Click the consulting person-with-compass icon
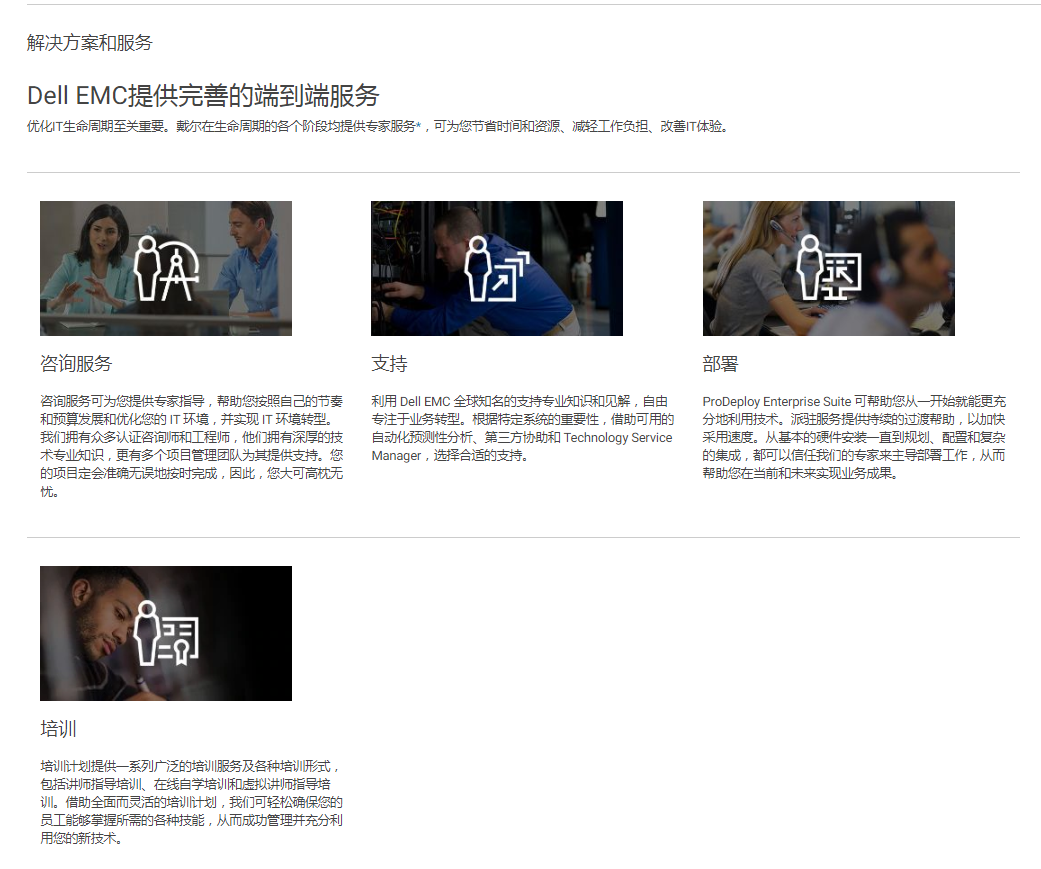 (x=166, y=268)
